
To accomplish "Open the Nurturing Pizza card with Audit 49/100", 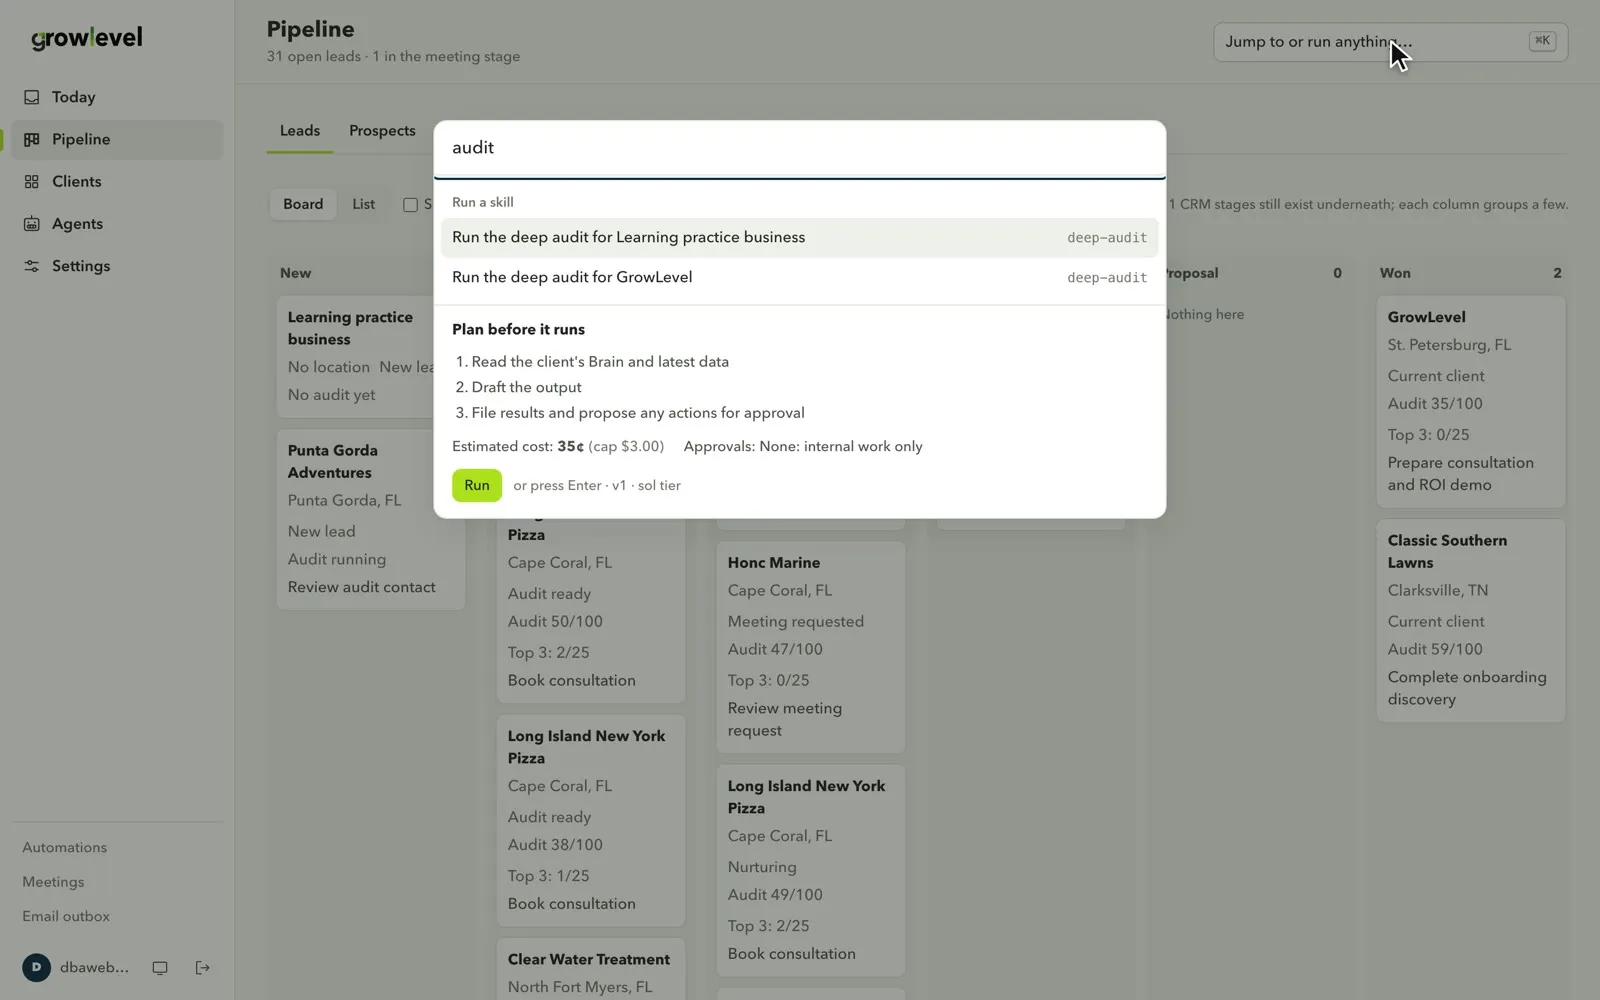I will tap(810, 870).
